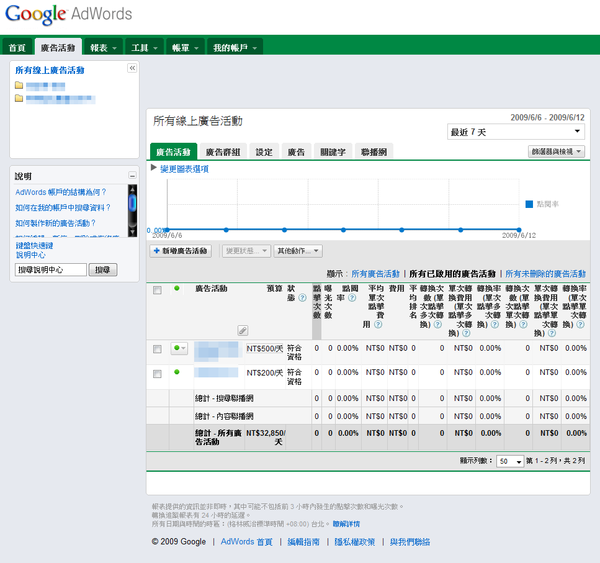This screenshot has width=600, height=563.
Task: Minimize the 說明 help panel
Action: (x=132, y=176)
